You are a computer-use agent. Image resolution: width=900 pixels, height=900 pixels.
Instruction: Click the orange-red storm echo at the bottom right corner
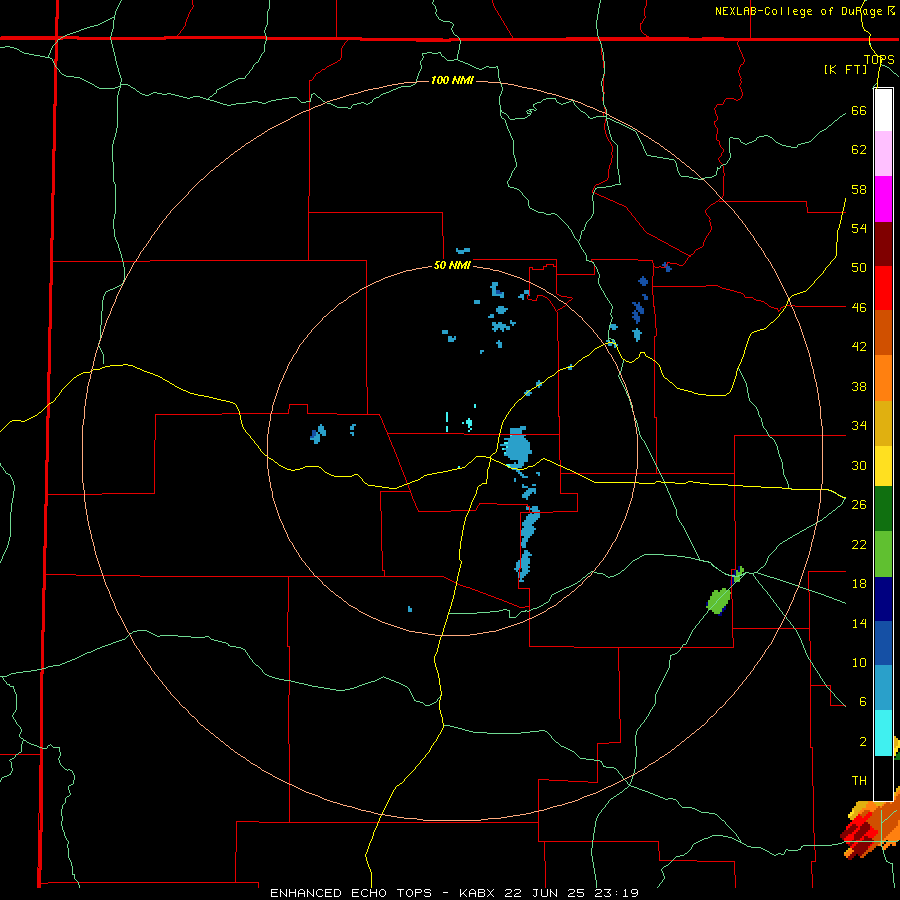pyautogui.click(x=869, y=825)
